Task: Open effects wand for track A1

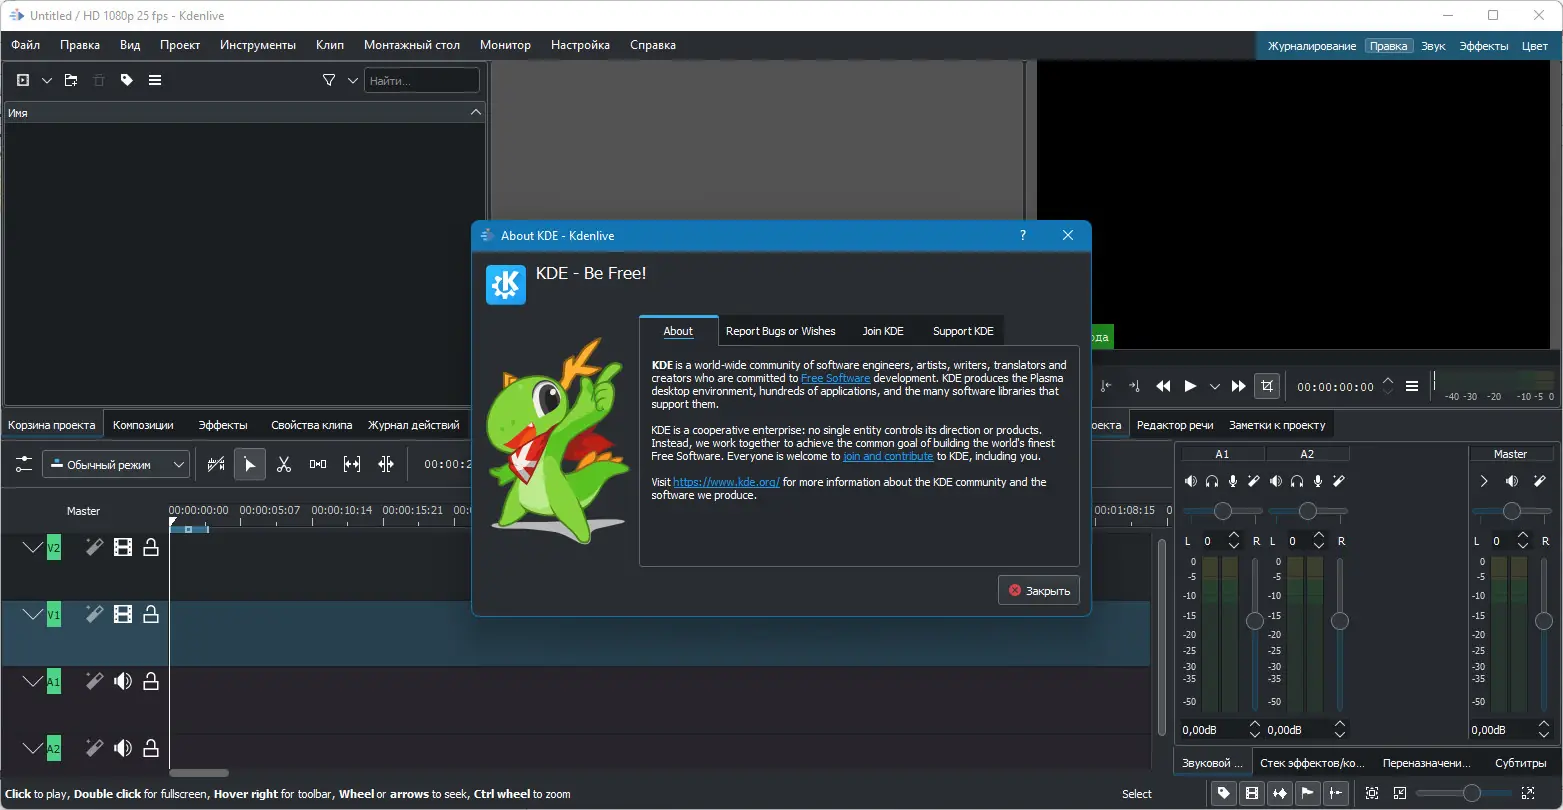Action: coord(94,681)
